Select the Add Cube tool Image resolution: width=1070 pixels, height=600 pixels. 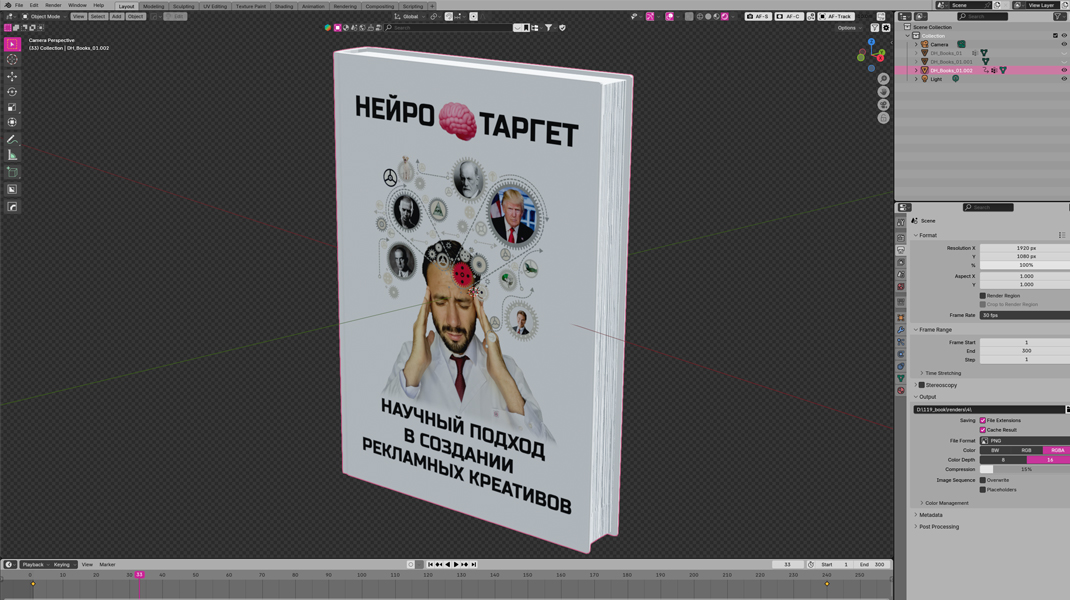(12, 172)
